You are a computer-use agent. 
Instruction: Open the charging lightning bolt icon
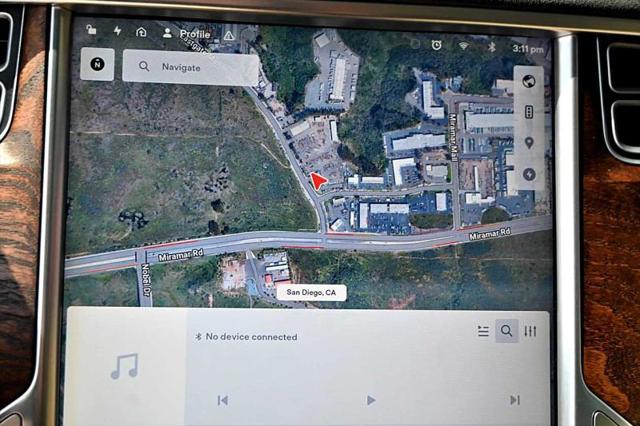(x=118, y=30)
